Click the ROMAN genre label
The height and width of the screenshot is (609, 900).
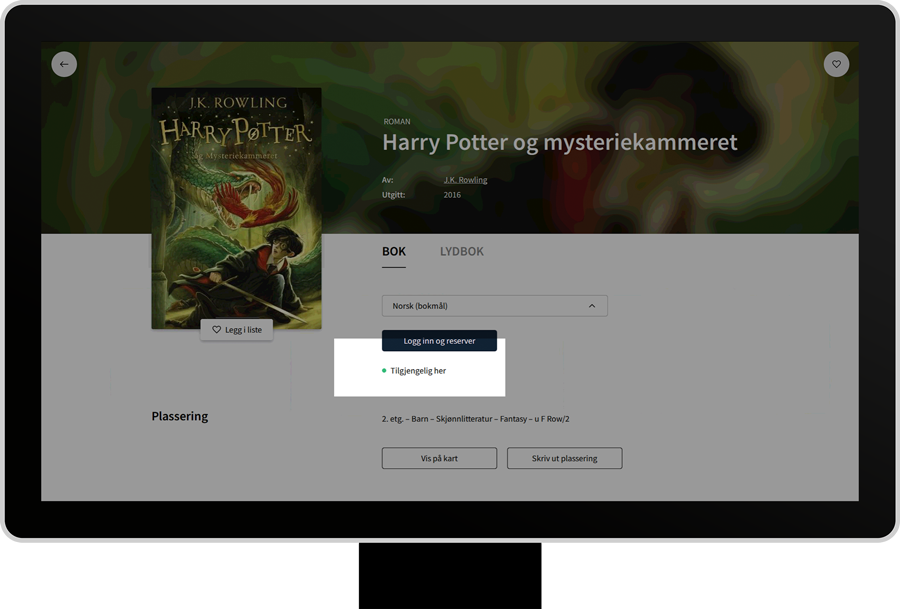tap(397, 122)
